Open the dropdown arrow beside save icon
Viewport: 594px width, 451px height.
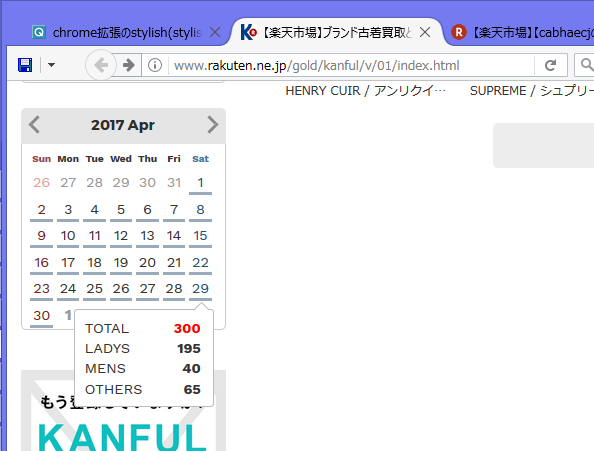51,65
